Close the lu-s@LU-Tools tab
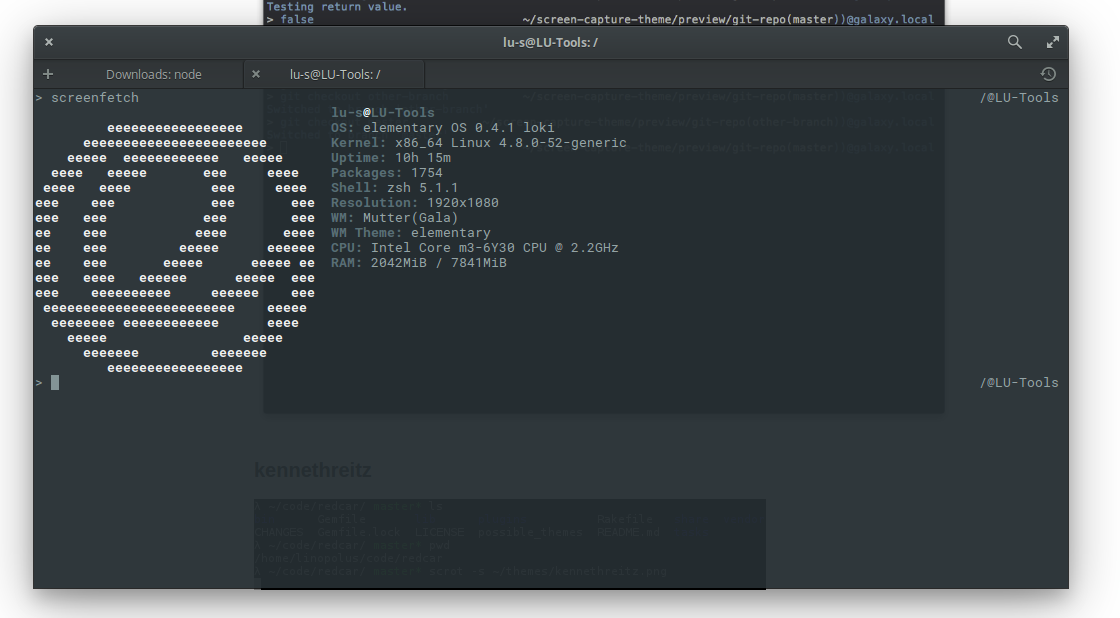The width and height of the screenshot is (1120, 618). coord(256,74)
